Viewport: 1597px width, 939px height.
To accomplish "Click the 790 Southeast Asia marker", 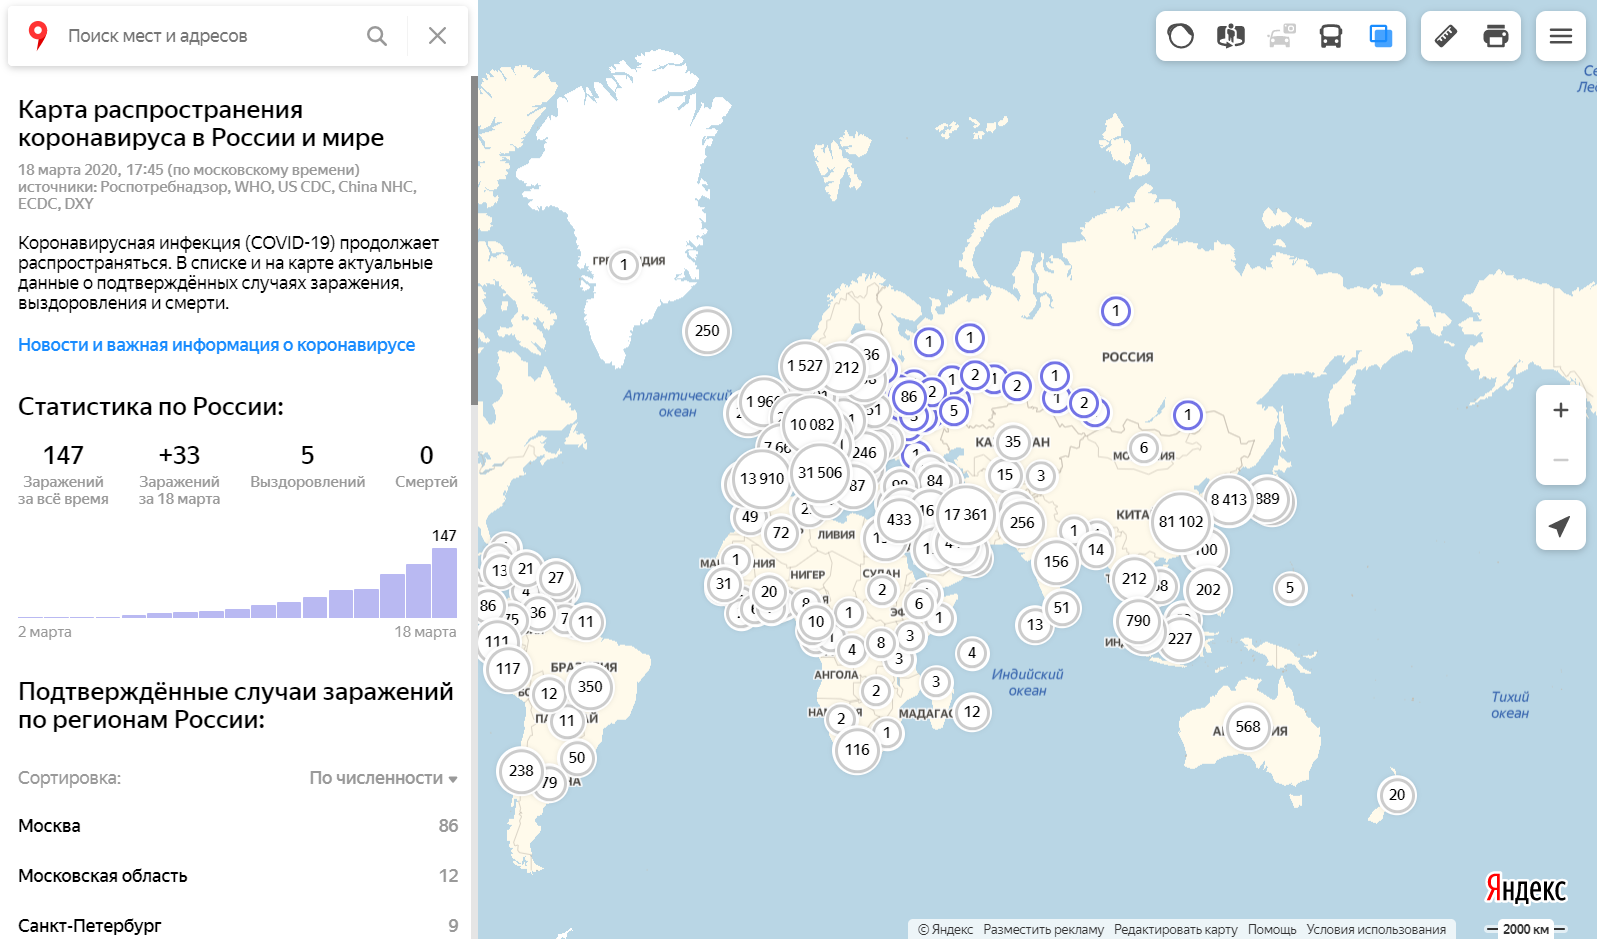I will click(1138, 621).
